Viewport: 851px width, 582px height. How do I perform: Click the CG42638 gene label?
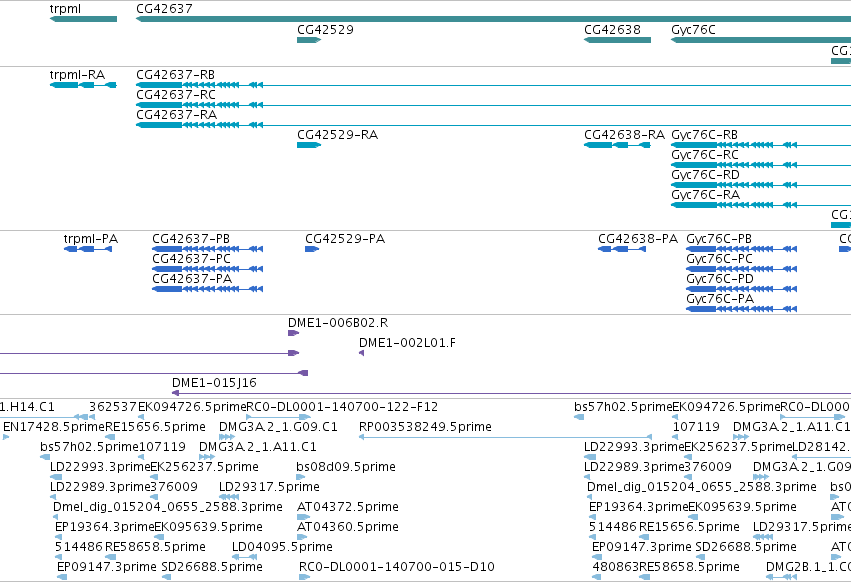pos(612,30)
